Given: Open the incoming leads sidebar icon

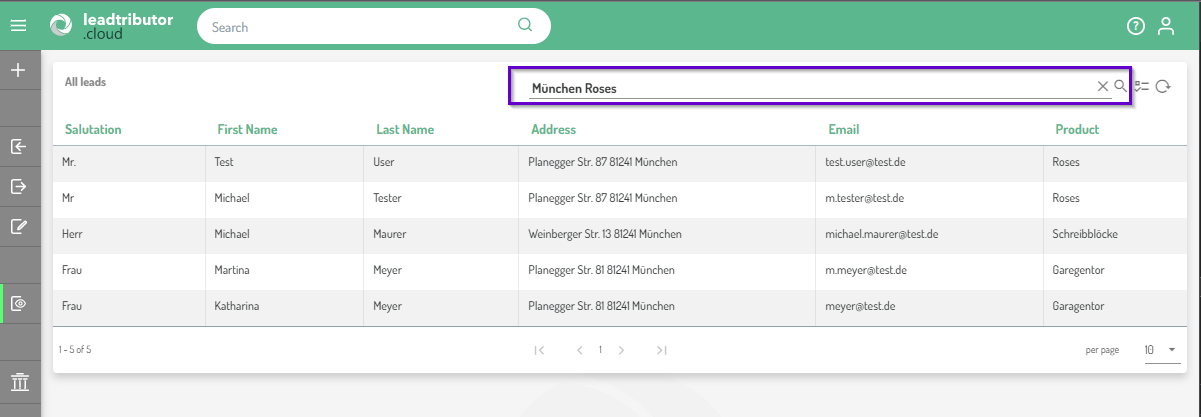Looking at the screenshot, I should pyautogui.click(x=18, y=147).
